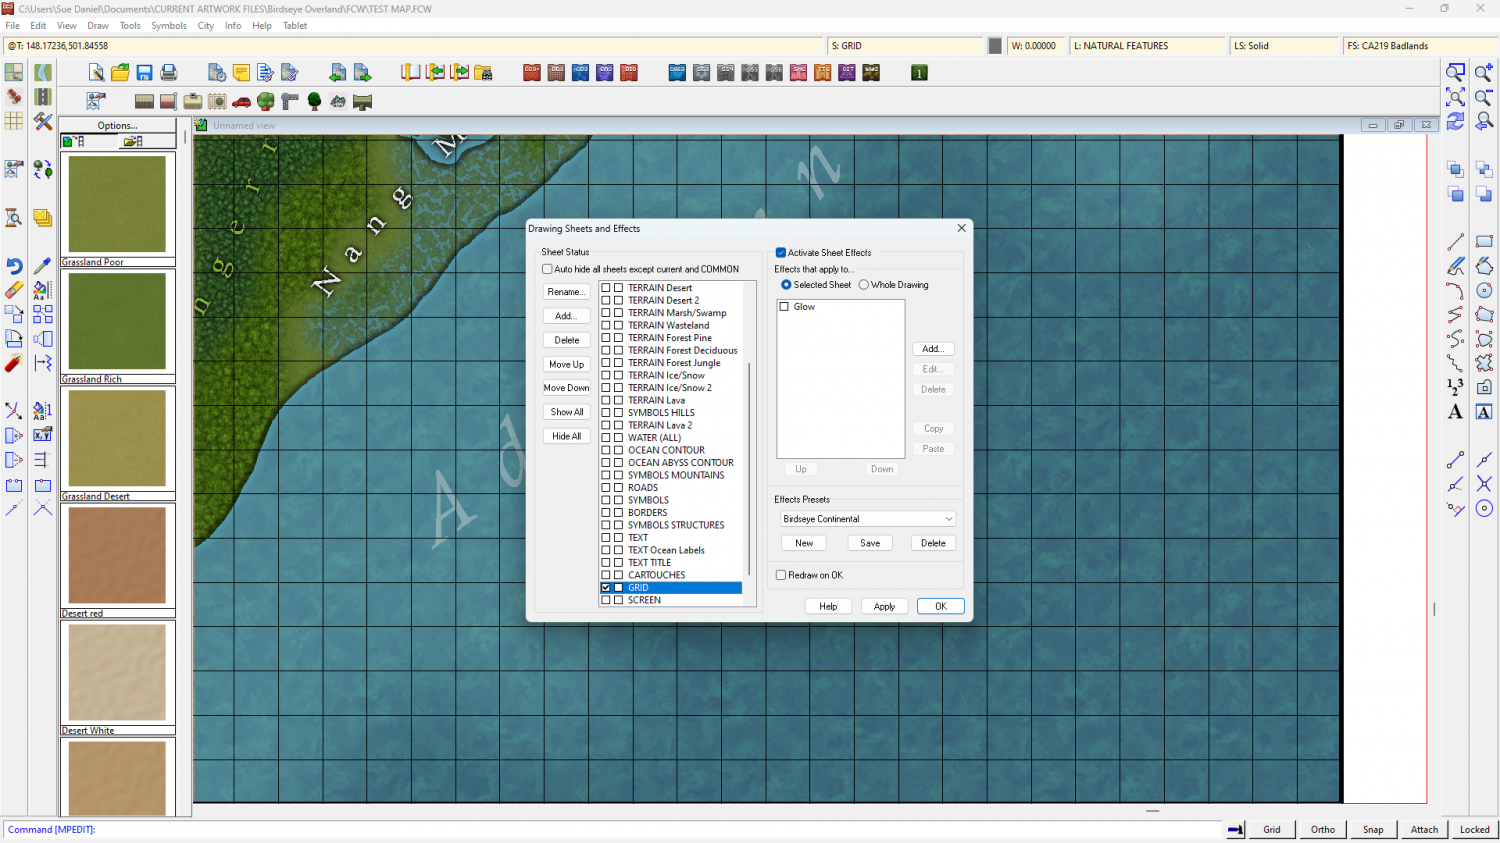Click the hourglass magnifier icon
Image resolution: width=1500 pixels, height=843 pixels.
[x=14, y=218]
